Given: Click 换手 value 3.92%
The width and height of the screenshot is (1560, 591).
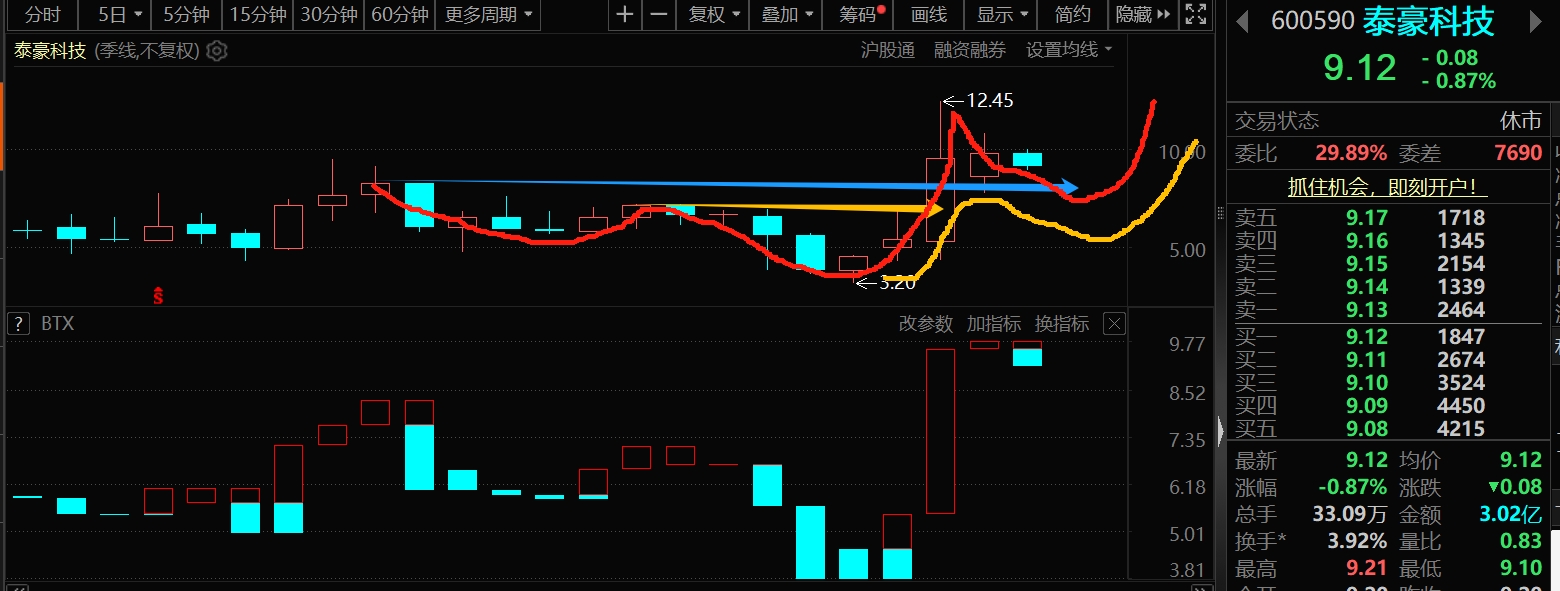Looking at the screenshot, I should click(x=1357, y=542).
